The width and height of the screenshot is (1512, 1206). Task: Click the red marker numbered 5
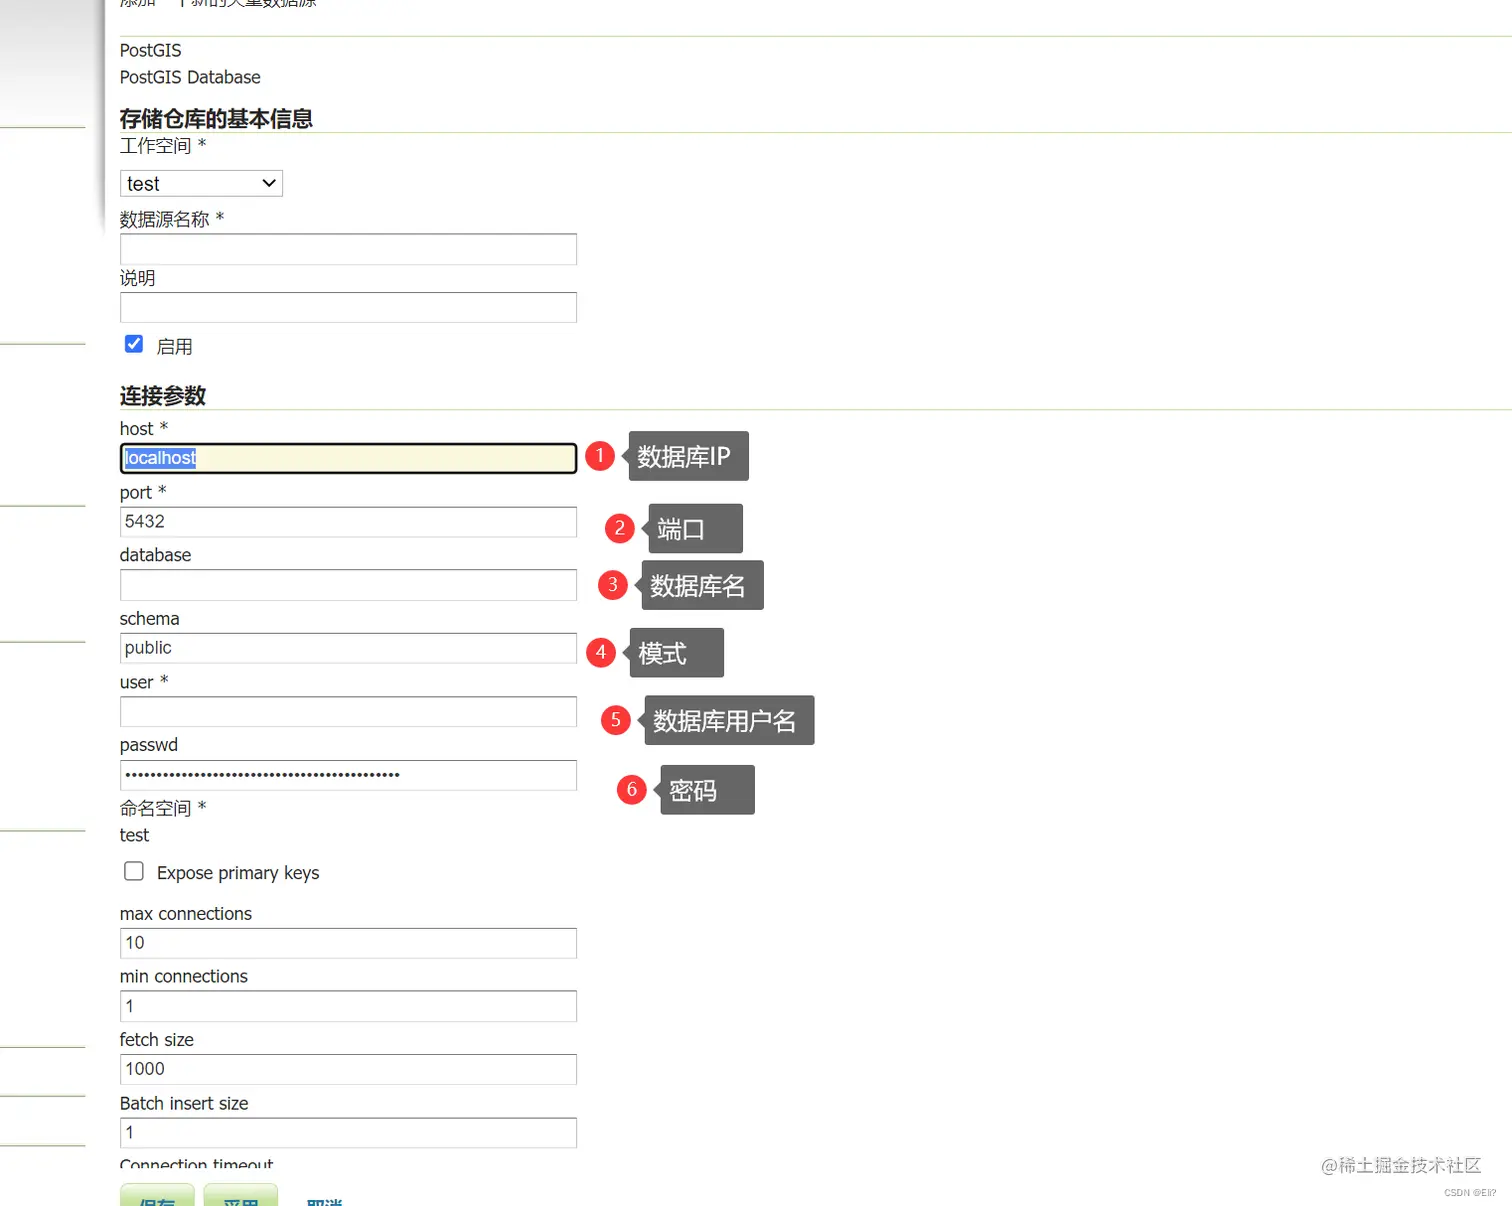[x=614, y=719]
